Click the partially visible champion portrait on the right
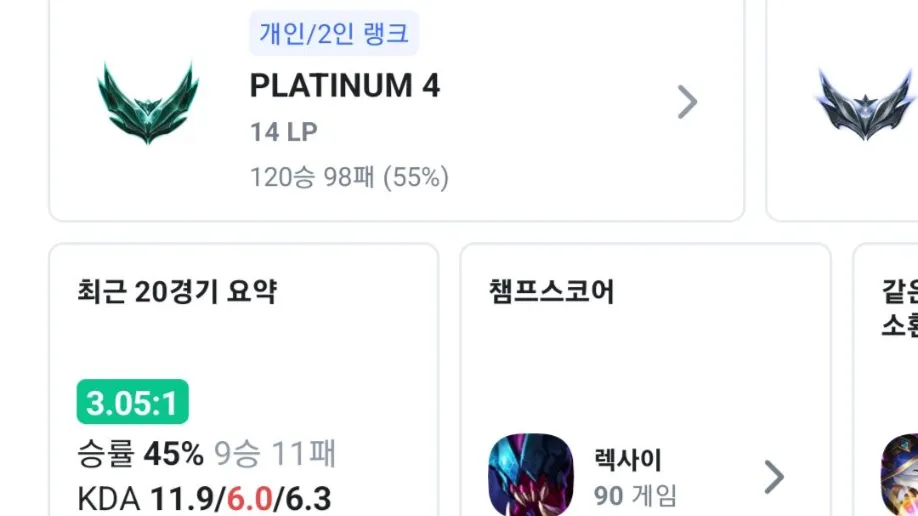This screenshot has width=918, height=516. (x=900, y=474)
